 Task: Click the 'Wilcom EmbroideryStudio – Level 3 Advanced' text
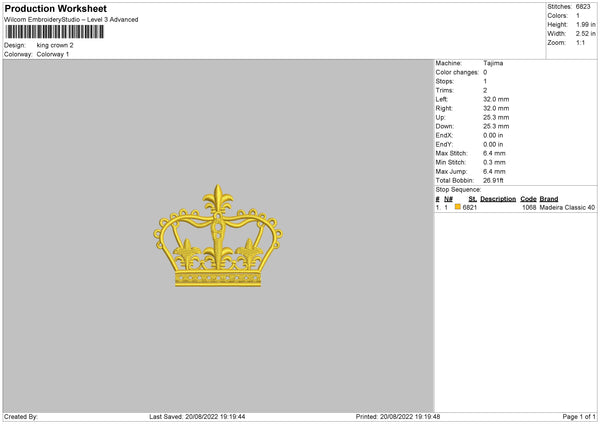(x=71, y=20)
